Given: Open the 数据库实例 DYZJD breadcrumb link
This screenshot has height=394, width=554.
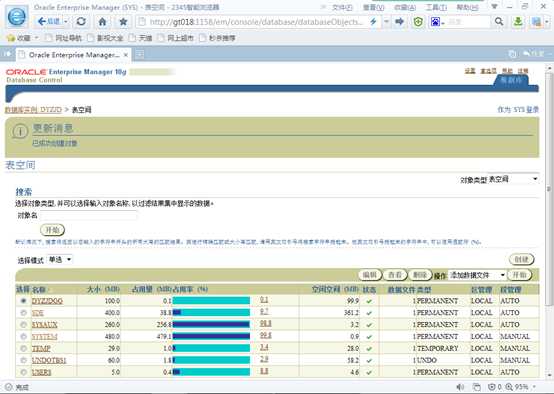Looking at the screenshot, I should [33, 110].
